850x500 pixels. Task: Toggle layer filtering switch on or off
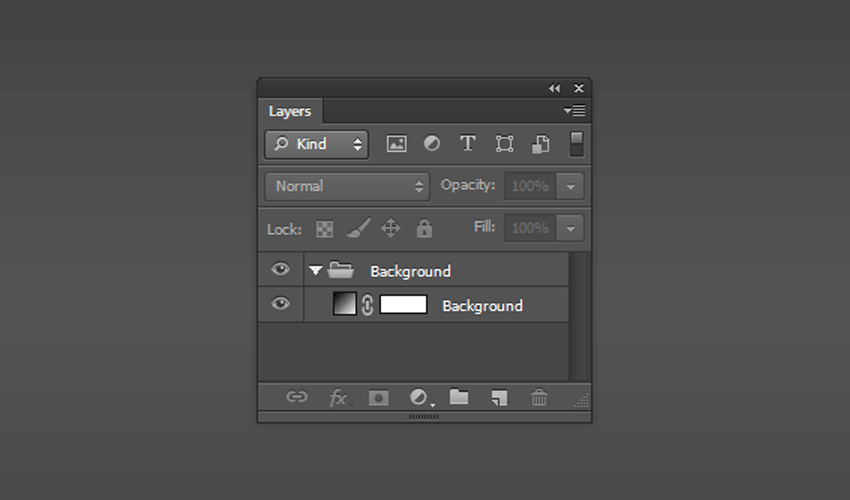coord(576,144)
